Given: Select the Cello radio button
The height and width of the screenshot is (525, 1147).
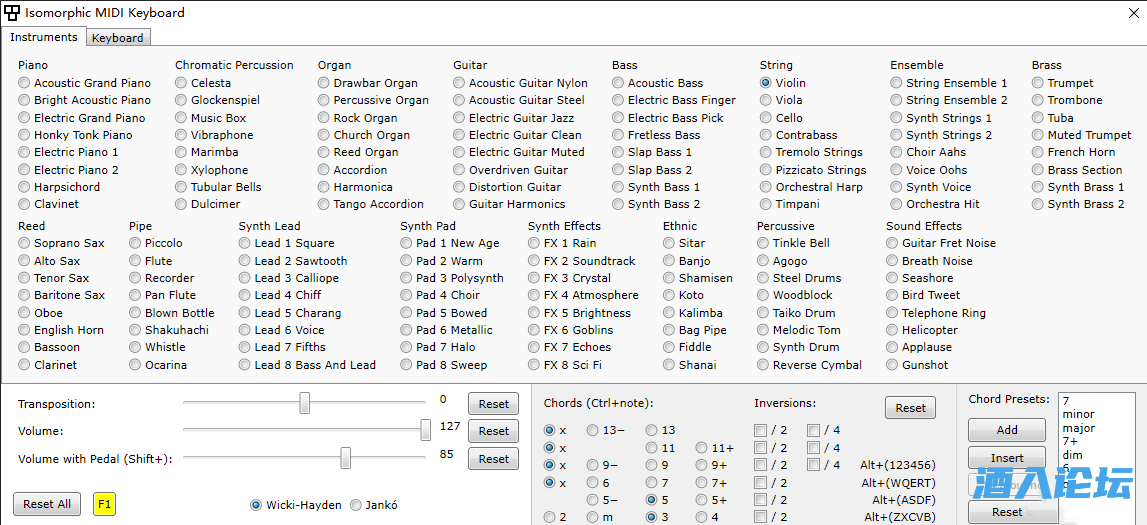Looking at the screenshot, I should click(767, 118).
